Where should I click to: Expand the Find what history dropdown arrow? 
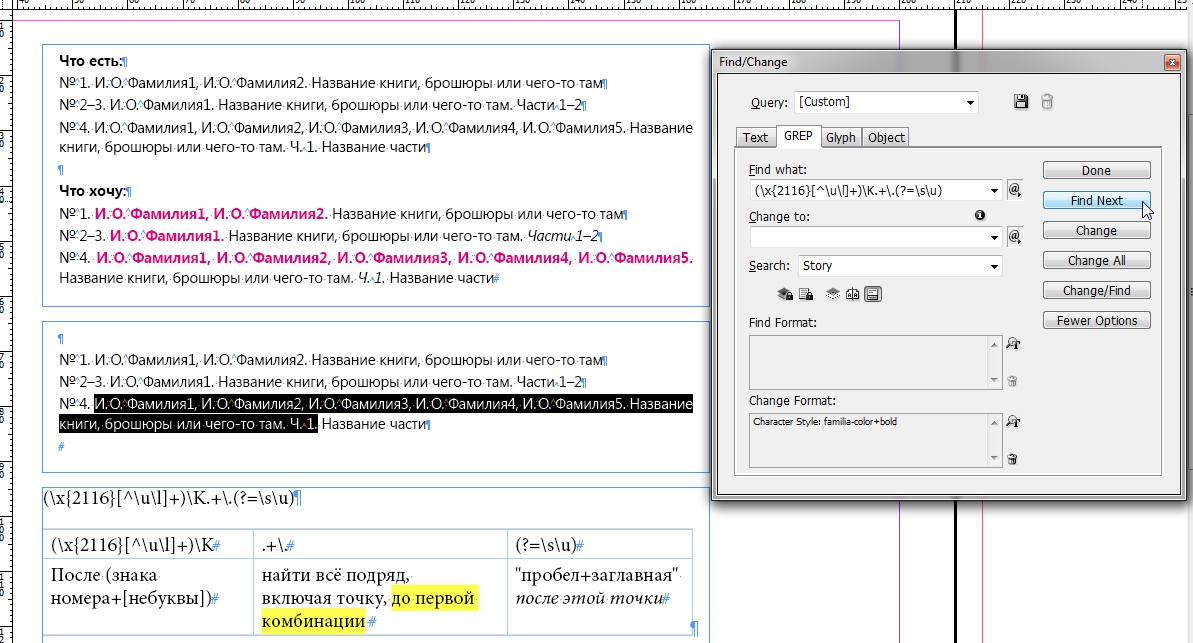(x=994, y=190)
